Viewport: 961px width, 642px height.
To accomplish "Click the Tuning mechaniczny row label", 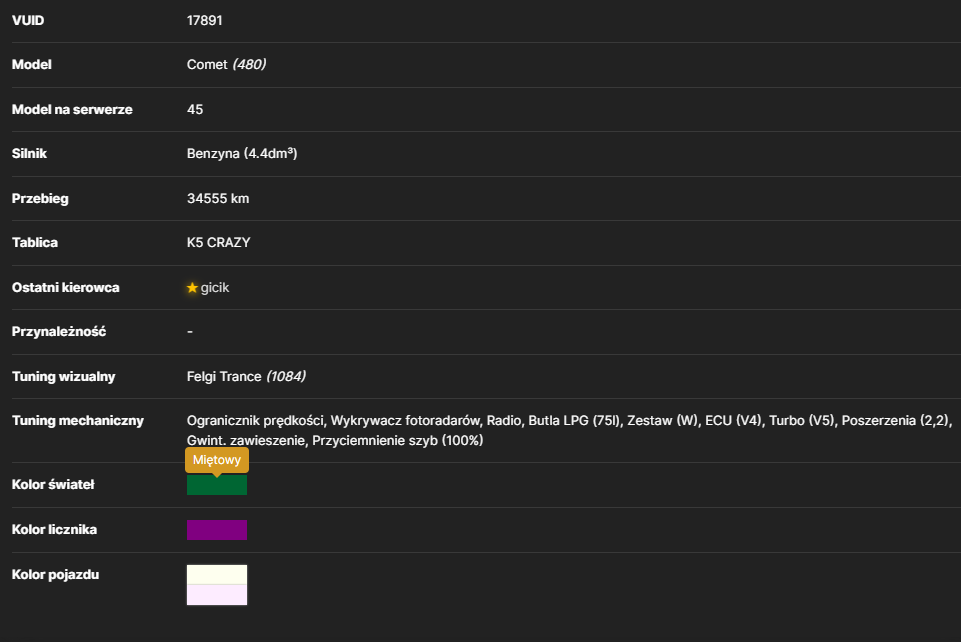I will pyautogui.click(x=78, y=420).
